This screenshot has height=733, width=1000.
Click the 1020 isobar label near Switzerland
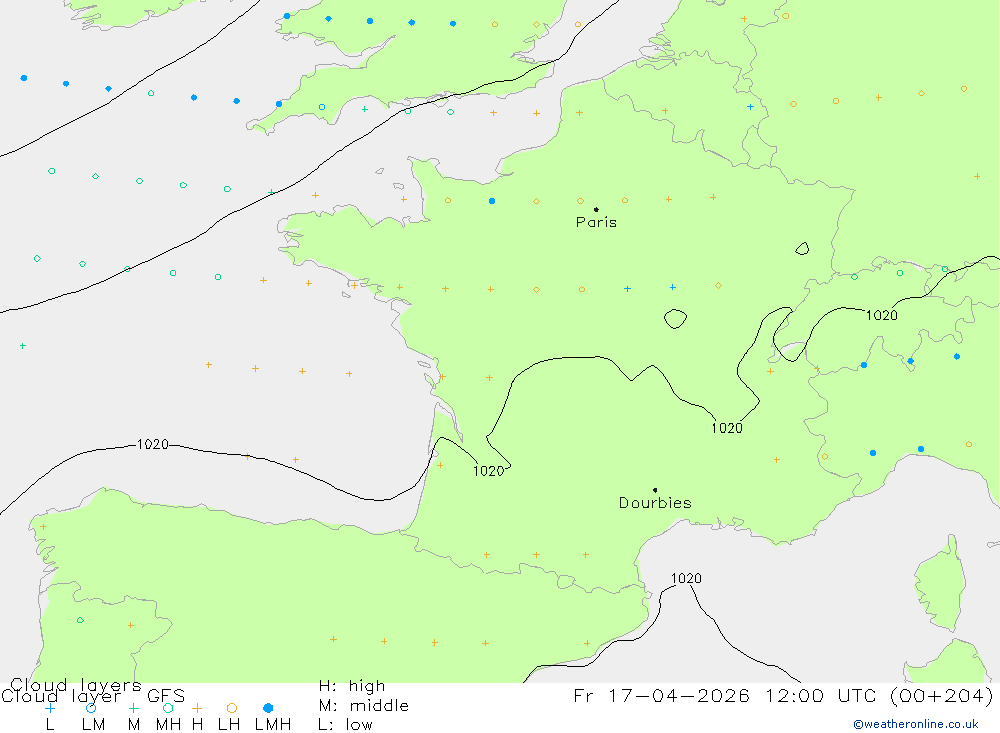(x=881, y=315)
